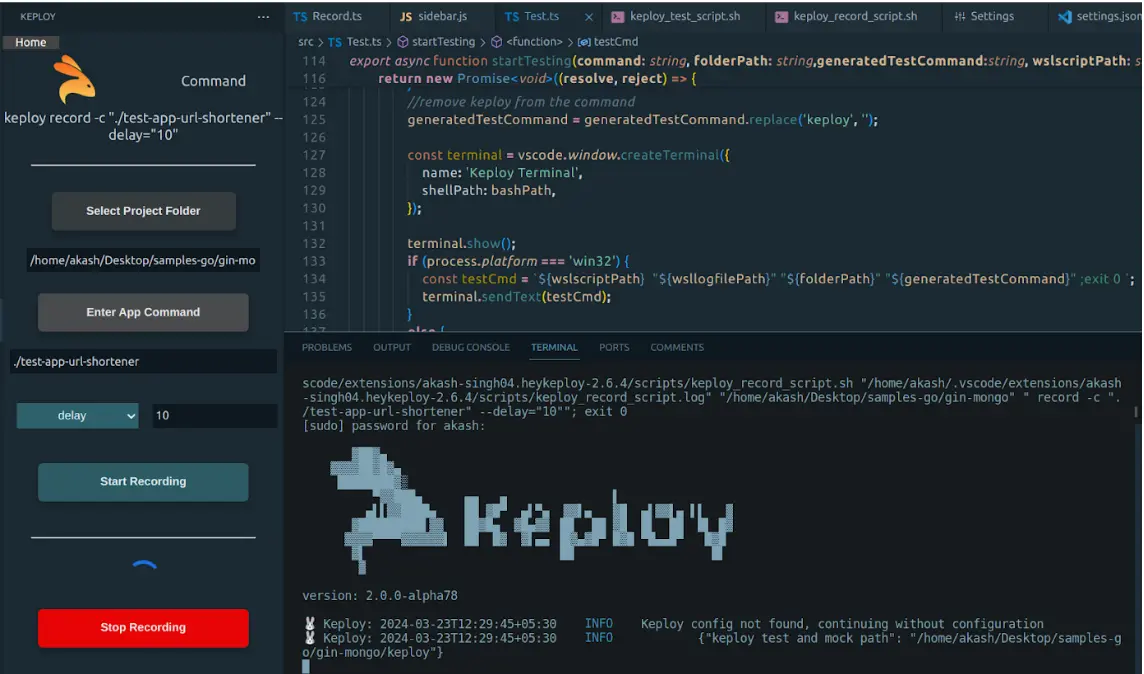The image size is (1144, 674).
Task: Click the Enter App Command button
Action: (x=143, y=312)
